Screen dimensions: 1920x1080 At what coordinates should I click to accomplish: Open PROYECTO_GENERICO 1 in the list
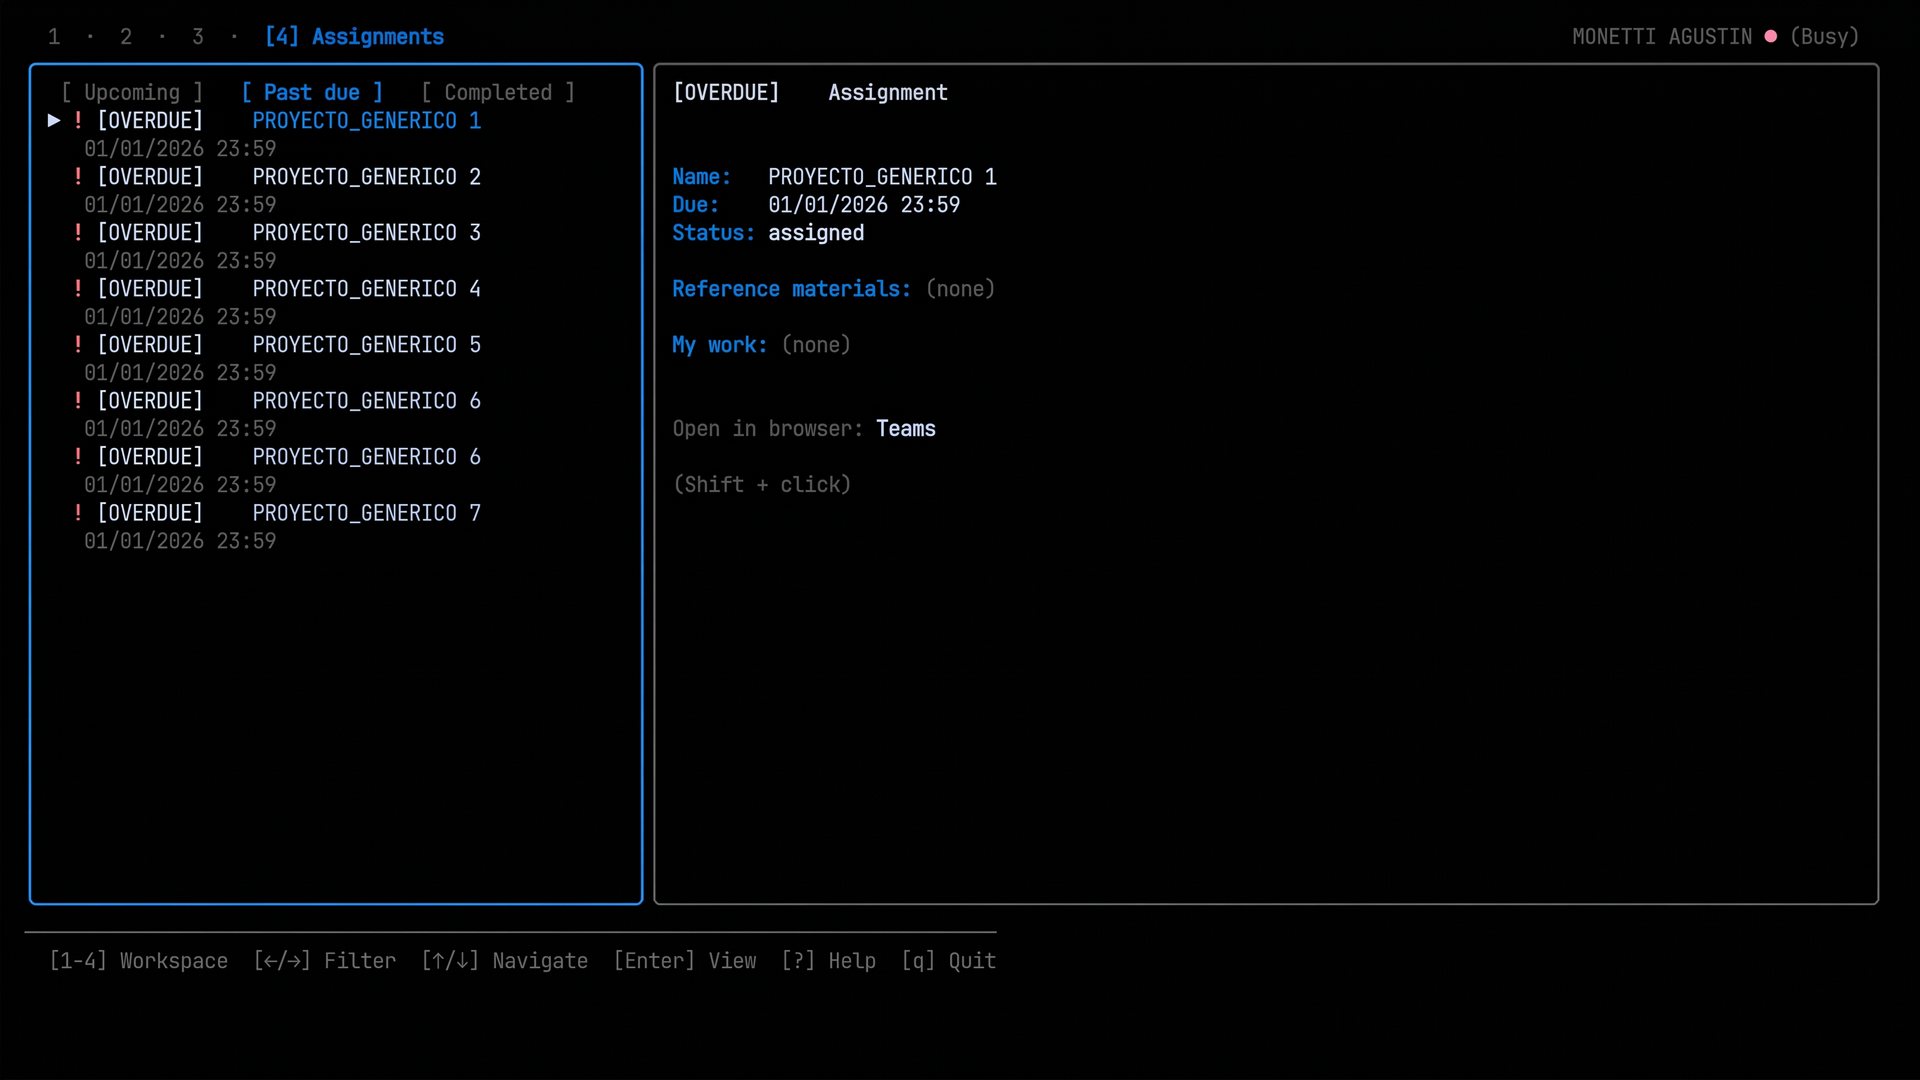click(366, 120)
